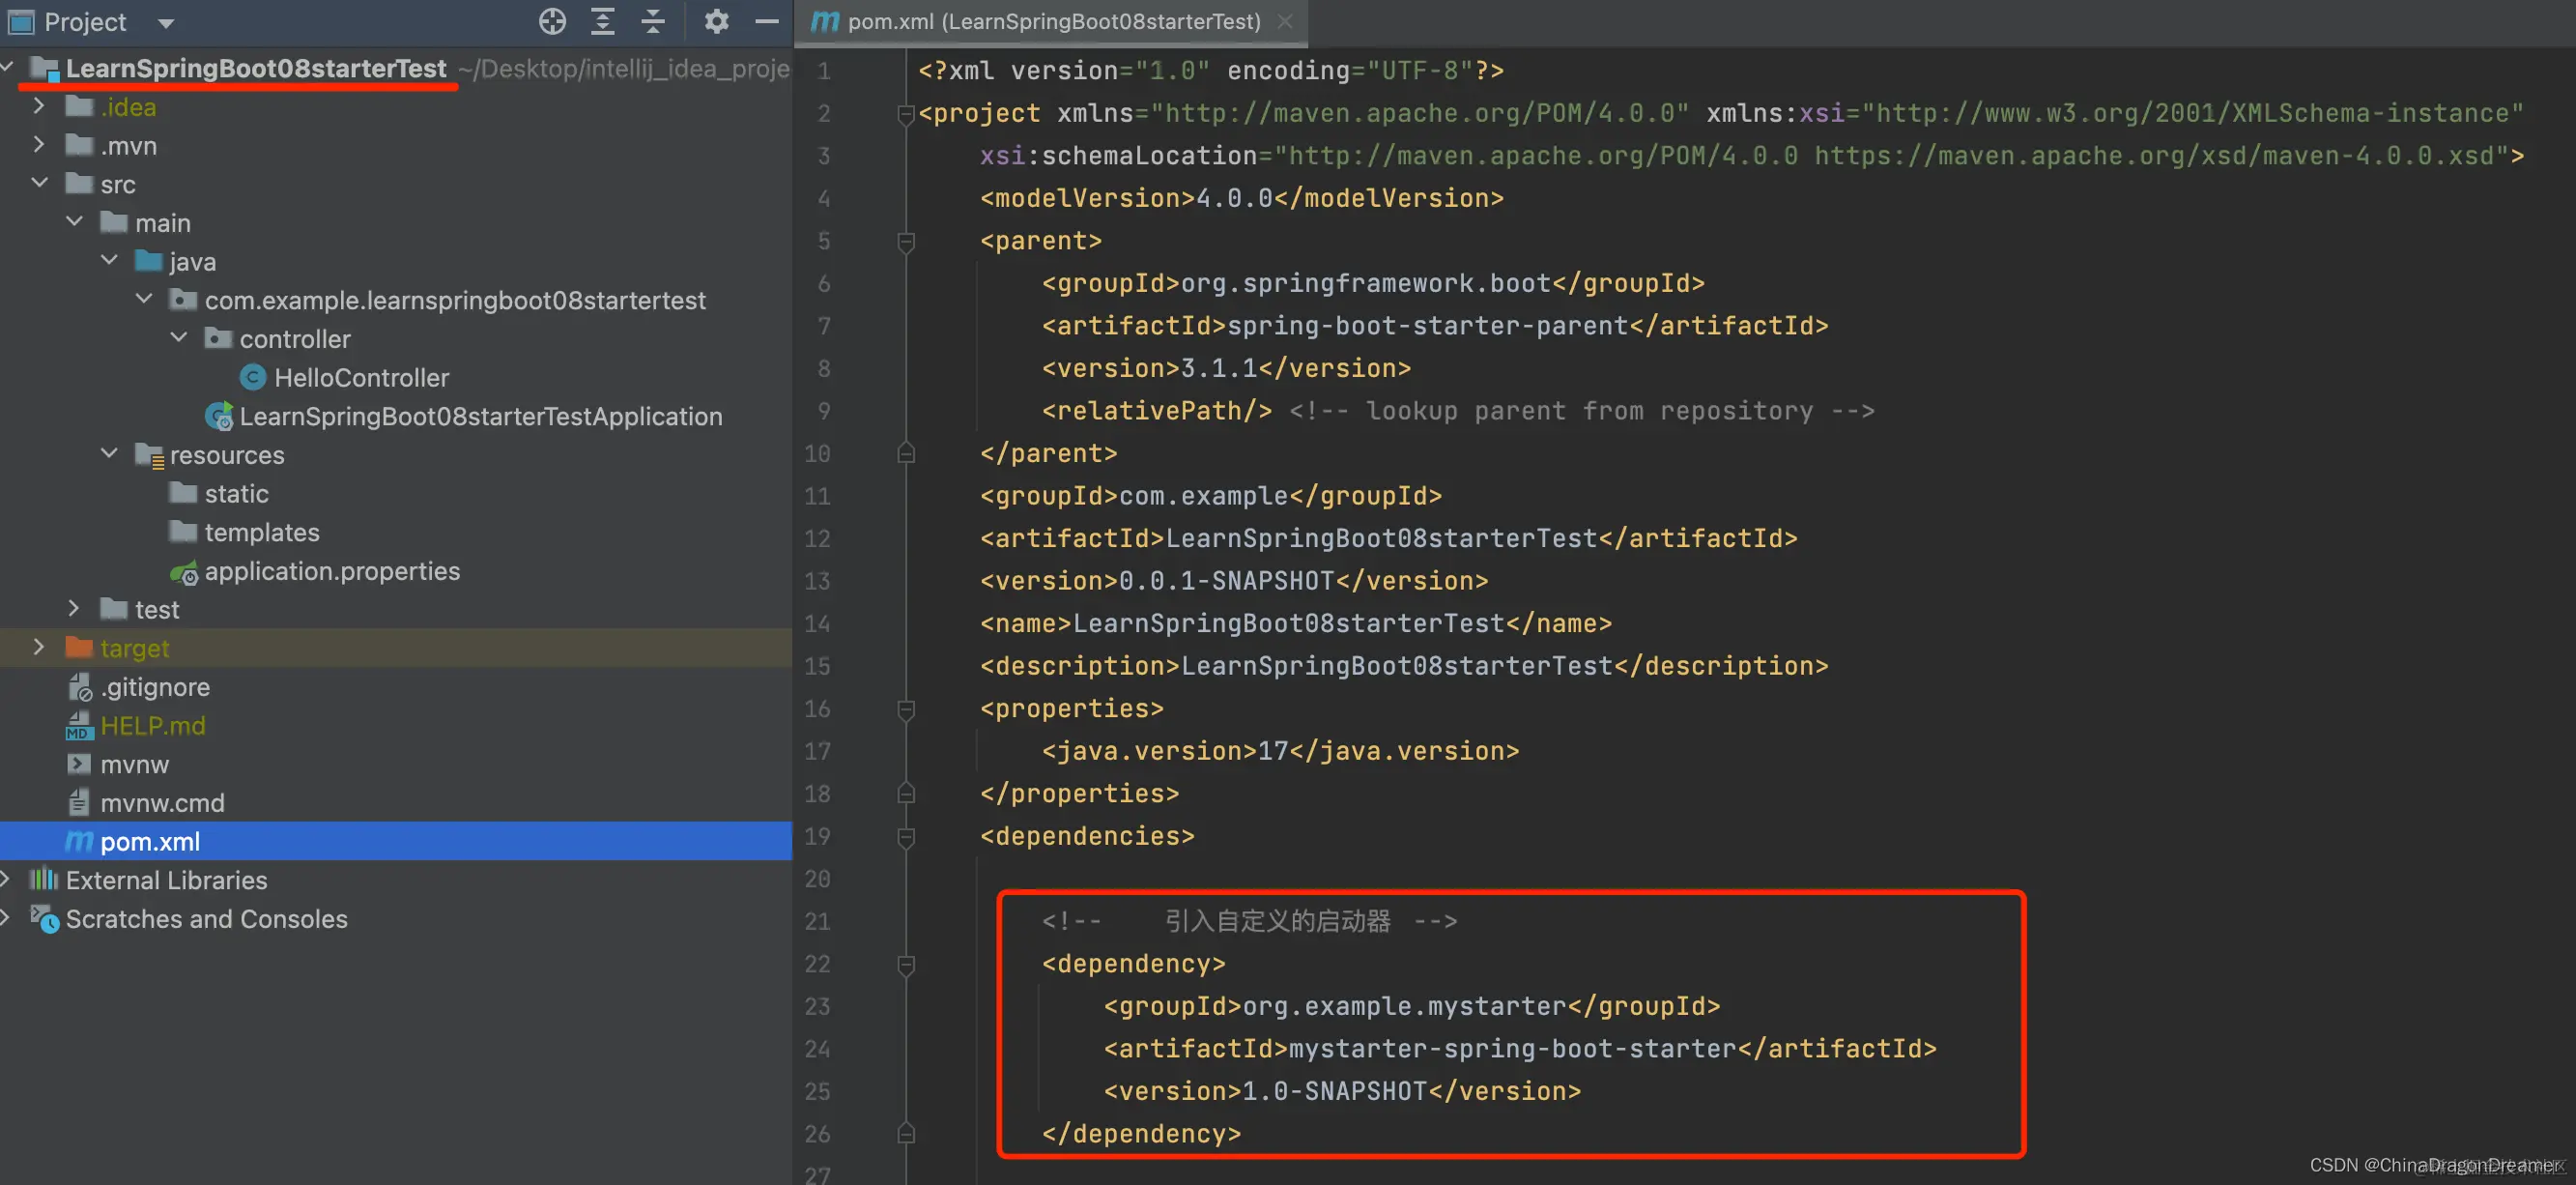Expand the target folder
2576x1185 pixels.
(x=39, y=648)
